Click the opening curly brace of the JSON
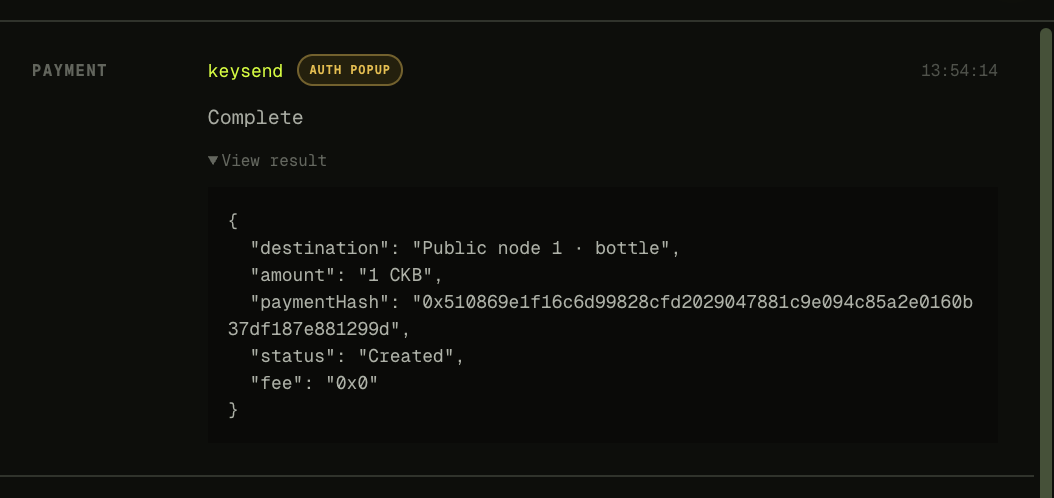 (233, 221)
